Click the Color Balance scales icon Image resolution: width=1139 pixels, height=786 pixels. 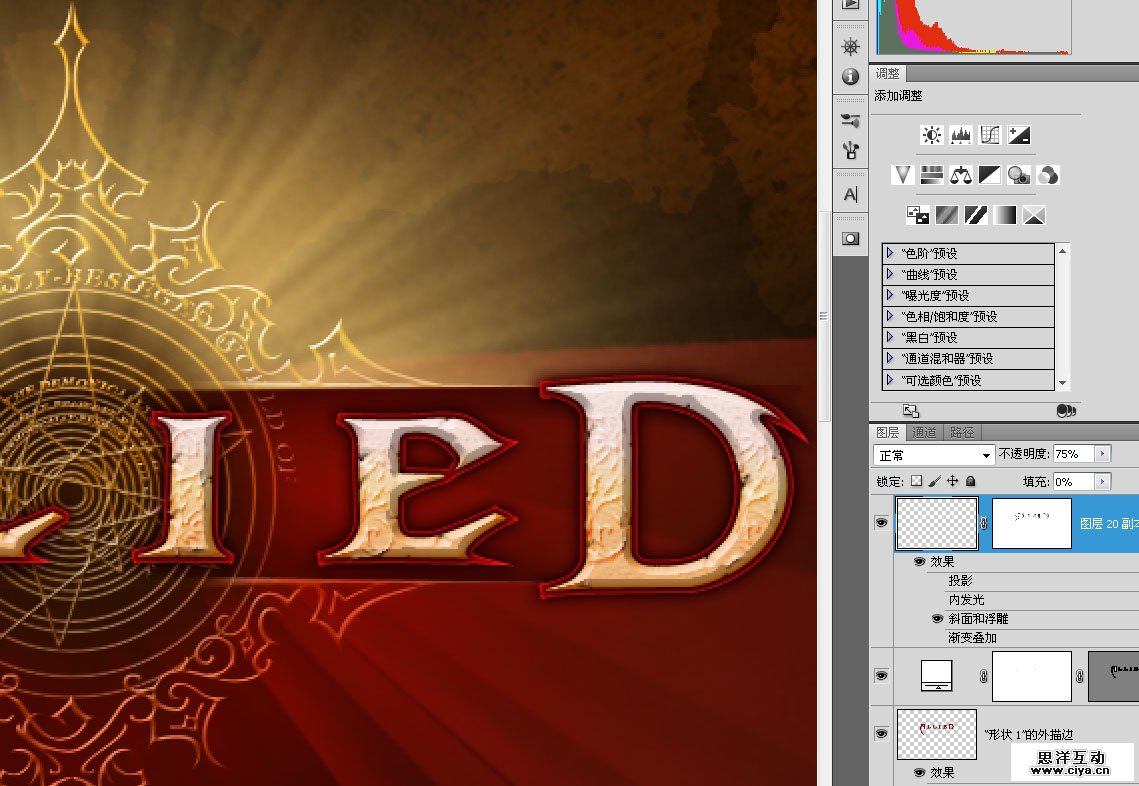pos(961,175)
